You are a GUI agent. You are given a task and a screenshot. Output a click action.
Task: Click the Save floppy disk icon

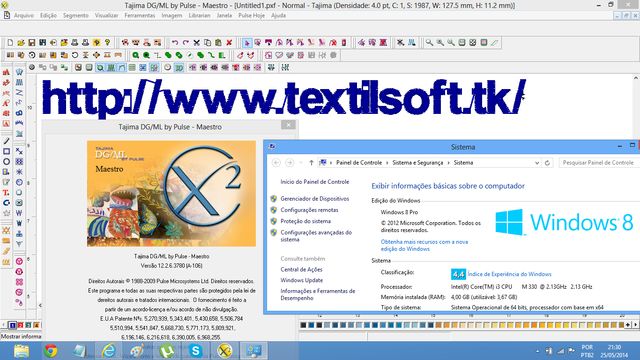(x=31, y=42)
